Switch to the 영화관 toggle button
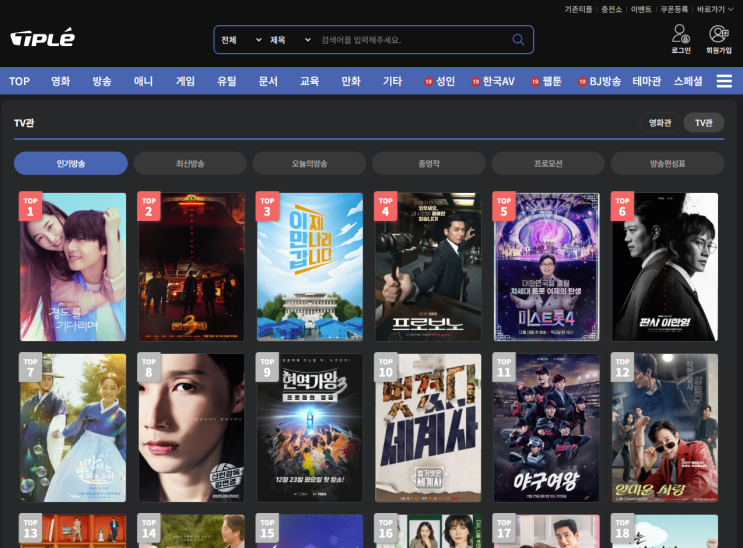Viewport: 743px width, 548px height. [x=660, y=123]
